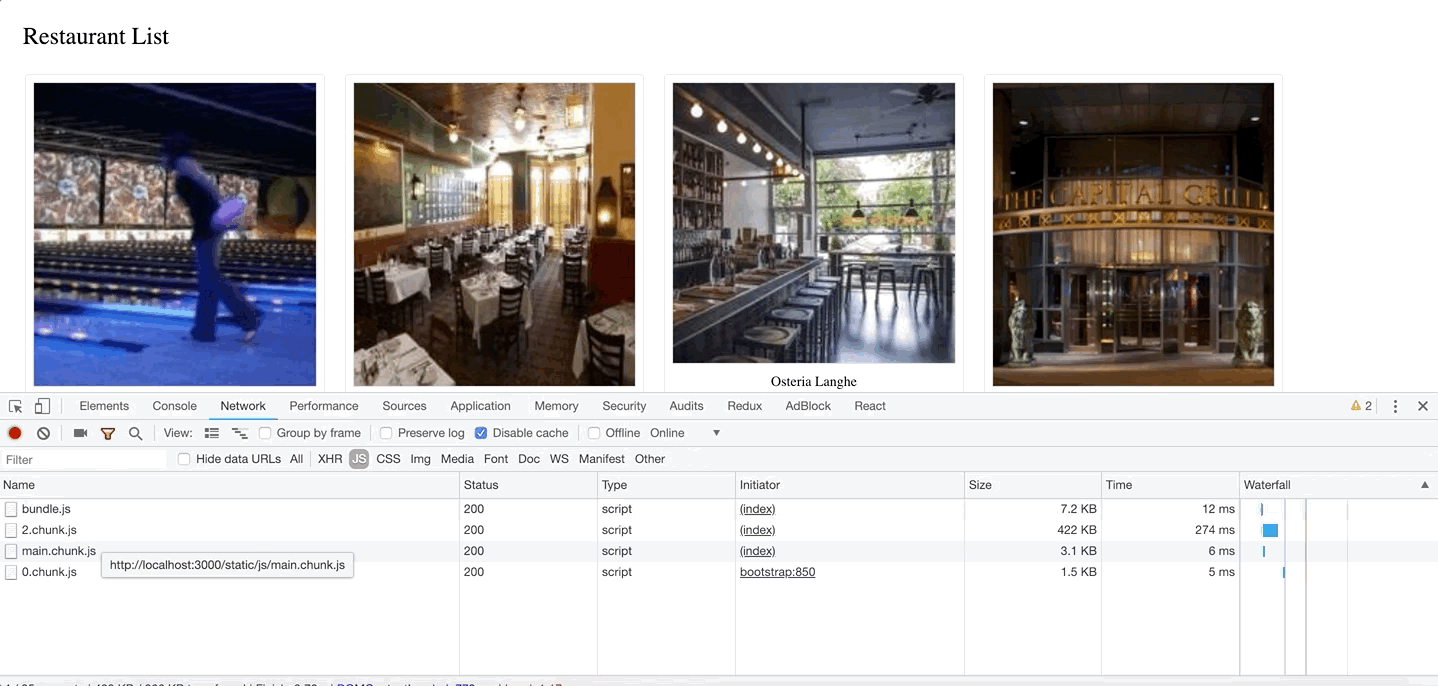Image resolution: width=1438 pixels, height=686 pixels.
Task: Open the Performance tab
Action: (x=324, y=406)
